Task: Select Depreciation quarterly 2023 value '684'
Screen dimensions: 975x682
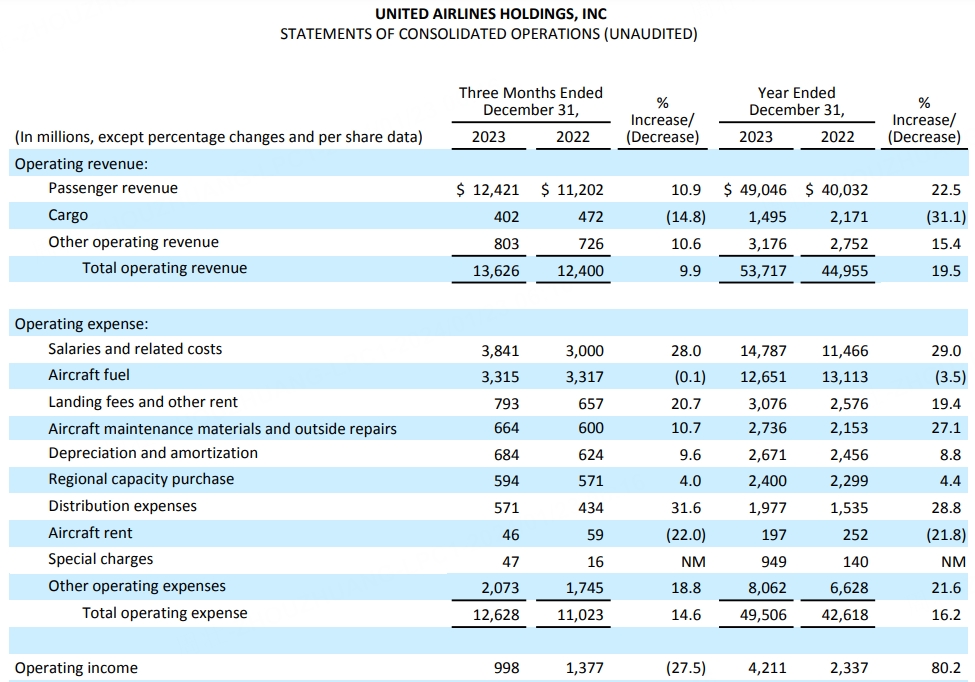Action: 506,455
